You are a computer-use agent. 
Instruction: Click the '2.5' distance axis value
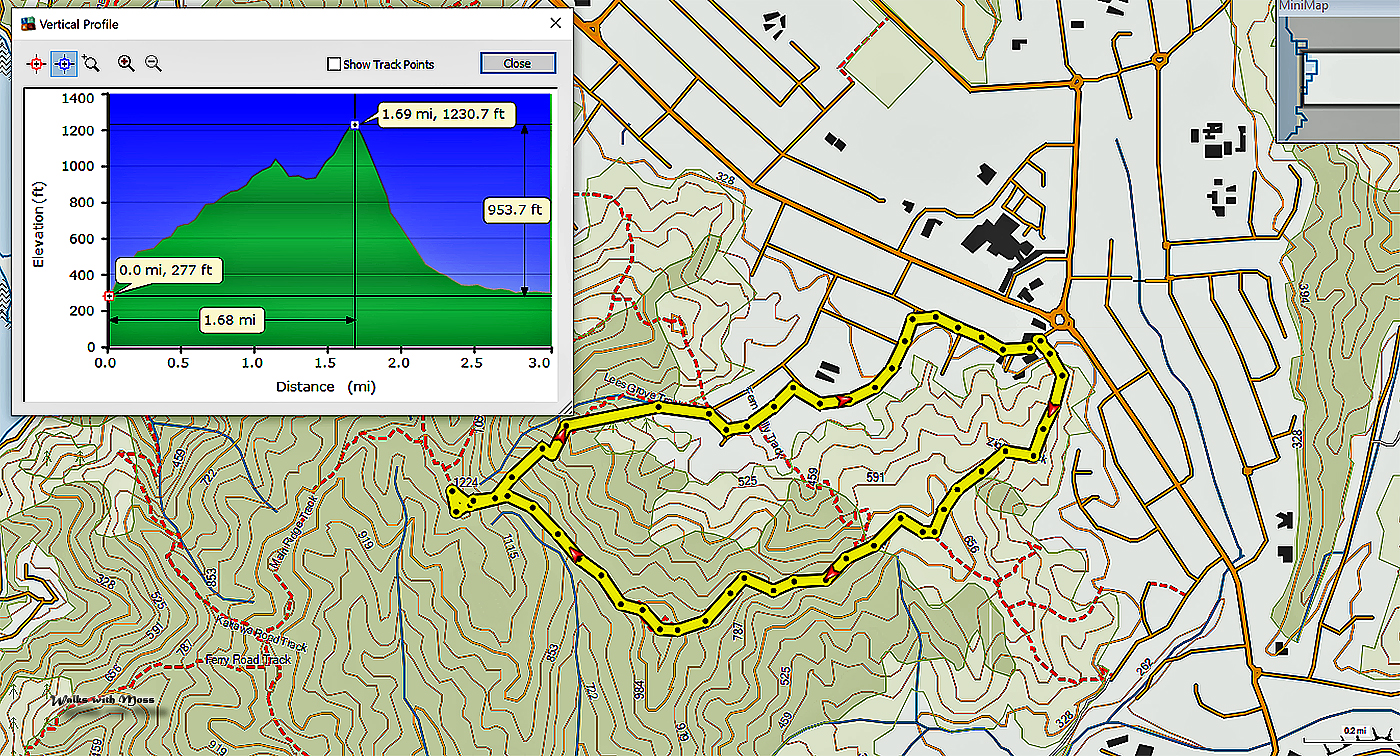click(473, 362)
